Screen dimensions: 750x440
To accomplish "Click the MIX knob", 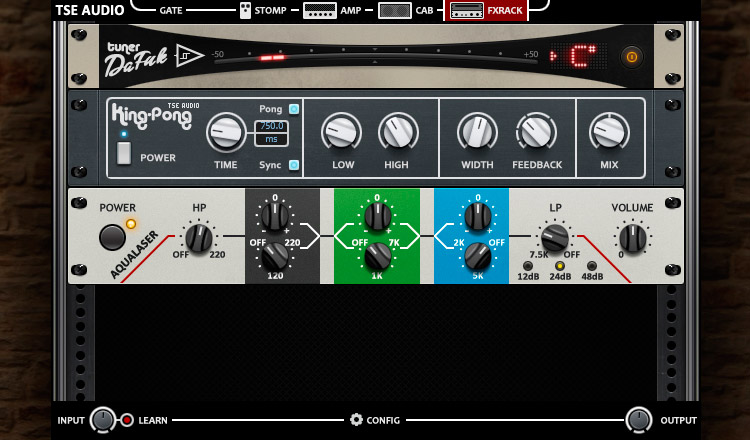I will tap(609, 132).
